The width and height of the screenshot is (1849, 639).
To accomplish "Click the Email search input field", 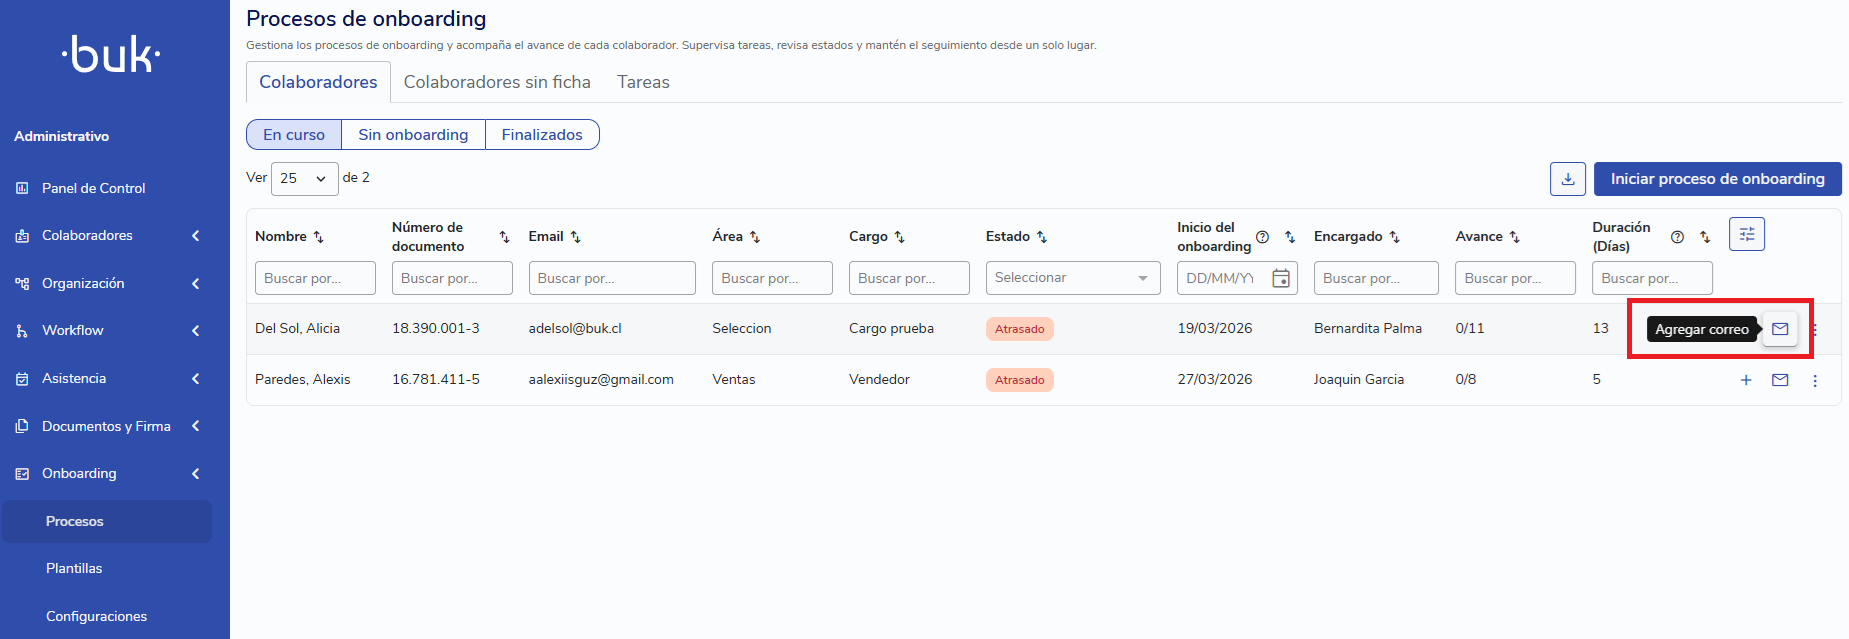I will click(x=611, y=278).
